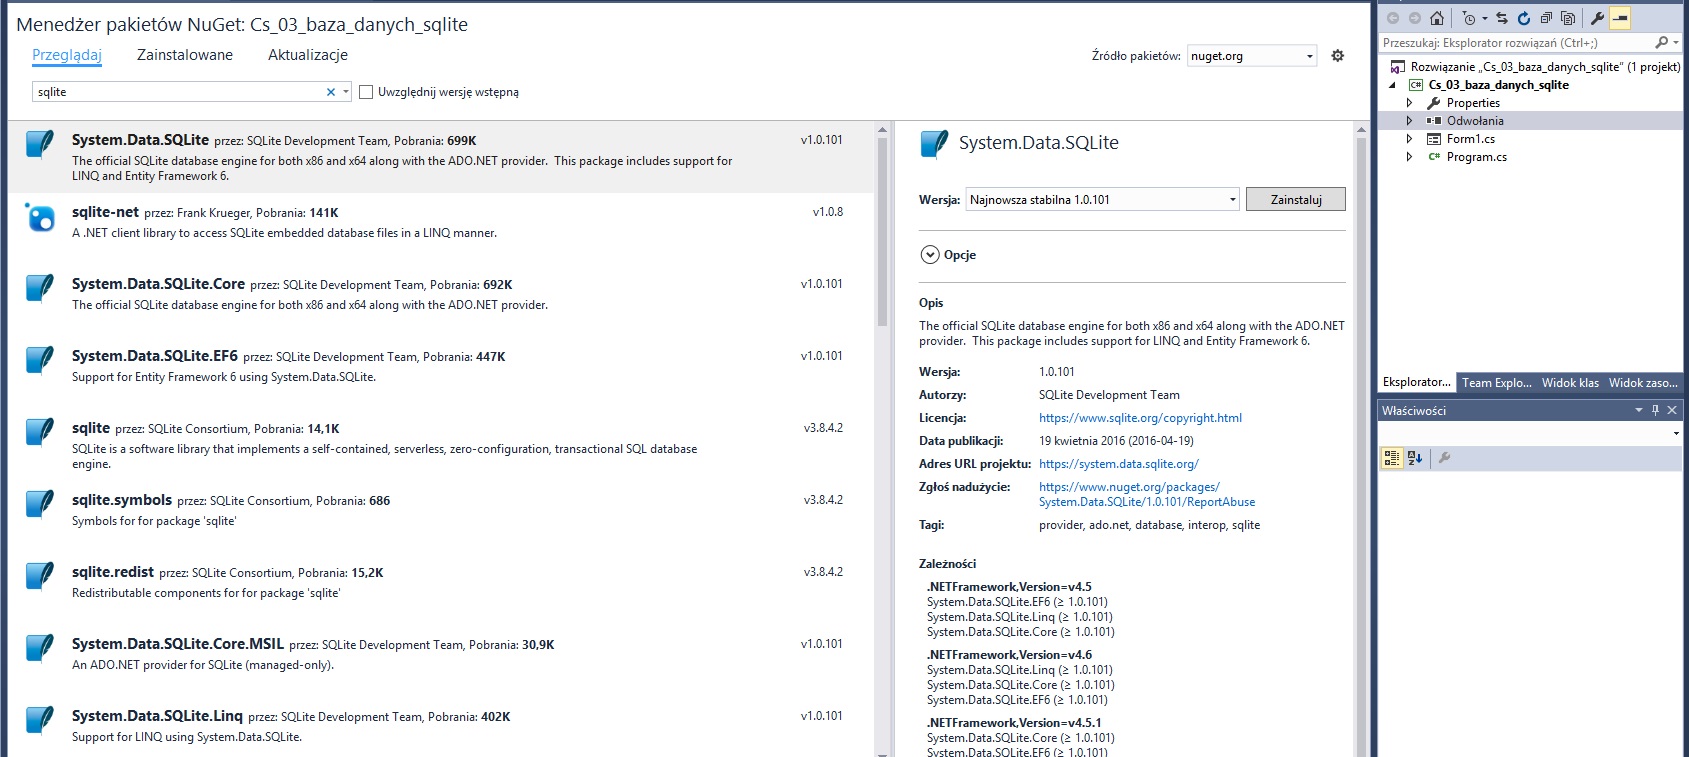Click the collapse all icon in Solution Explorer
Screen dimensions: 1689x757
click(x=1546, y=18)
